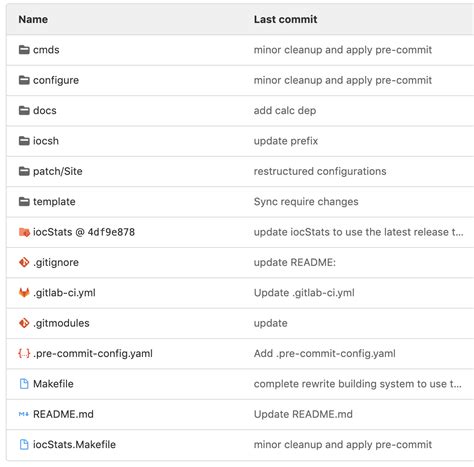The width and height of the screenshot is (474, 467).
Task: Open the patch/Site folder
Action: pos(58,171)
